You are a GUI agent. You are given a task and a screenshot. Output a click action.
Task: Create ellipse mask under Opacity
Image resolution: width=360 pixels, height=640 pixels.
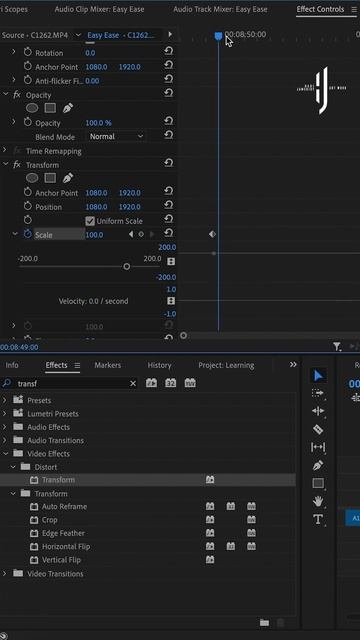(32, 108)
